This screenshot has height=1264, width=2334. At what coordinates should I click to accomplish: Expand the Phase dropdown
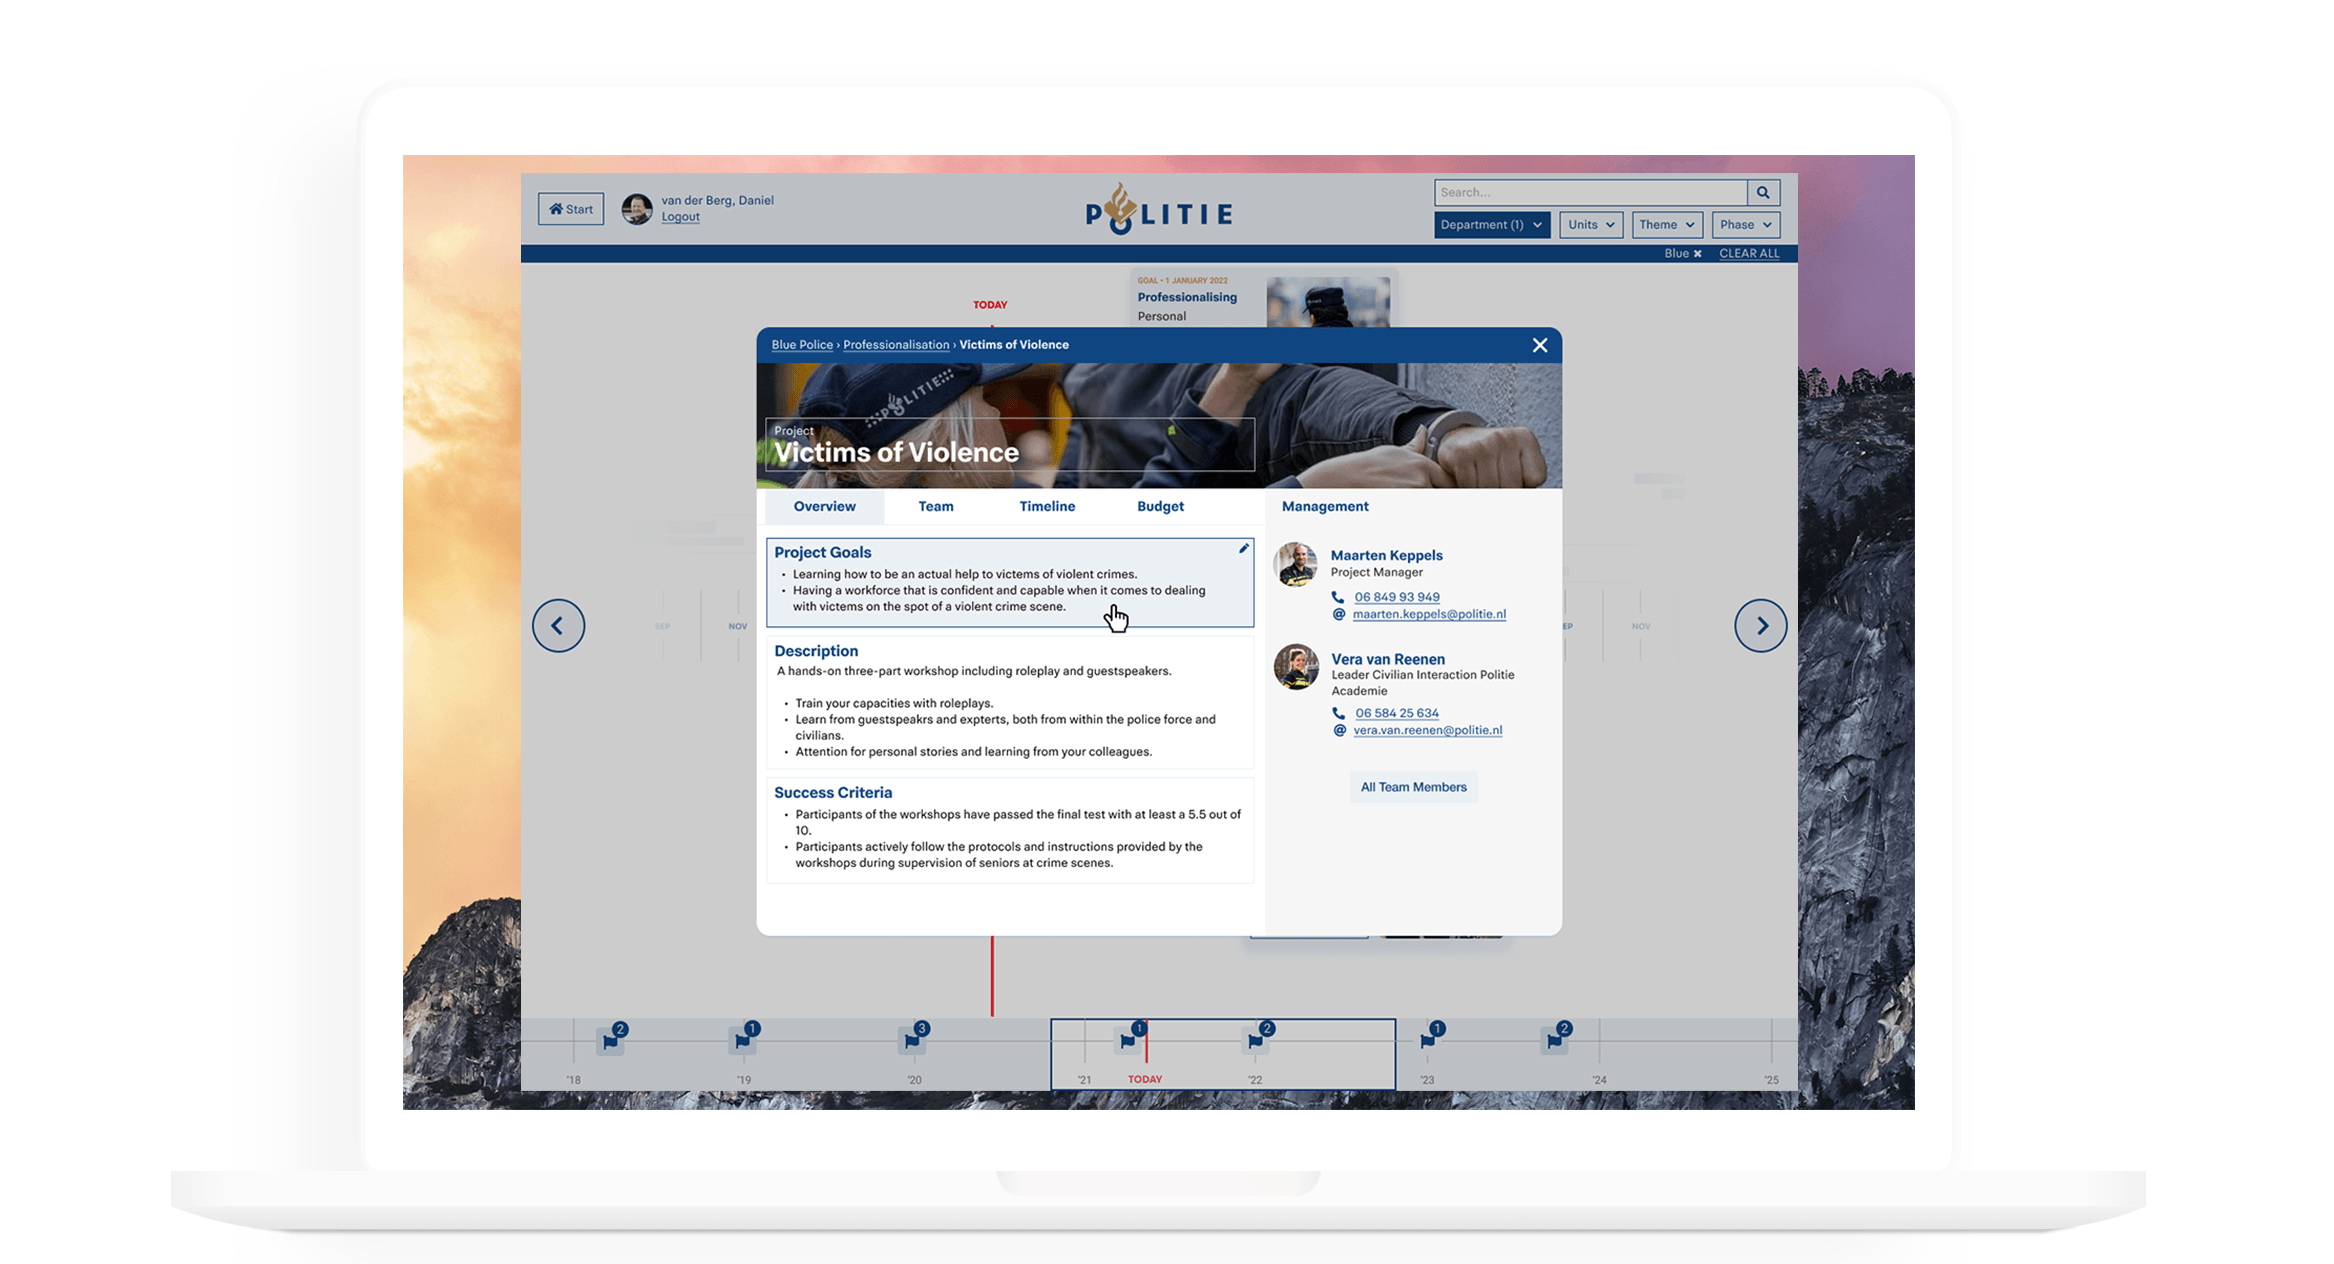[x=1745, y=225]
